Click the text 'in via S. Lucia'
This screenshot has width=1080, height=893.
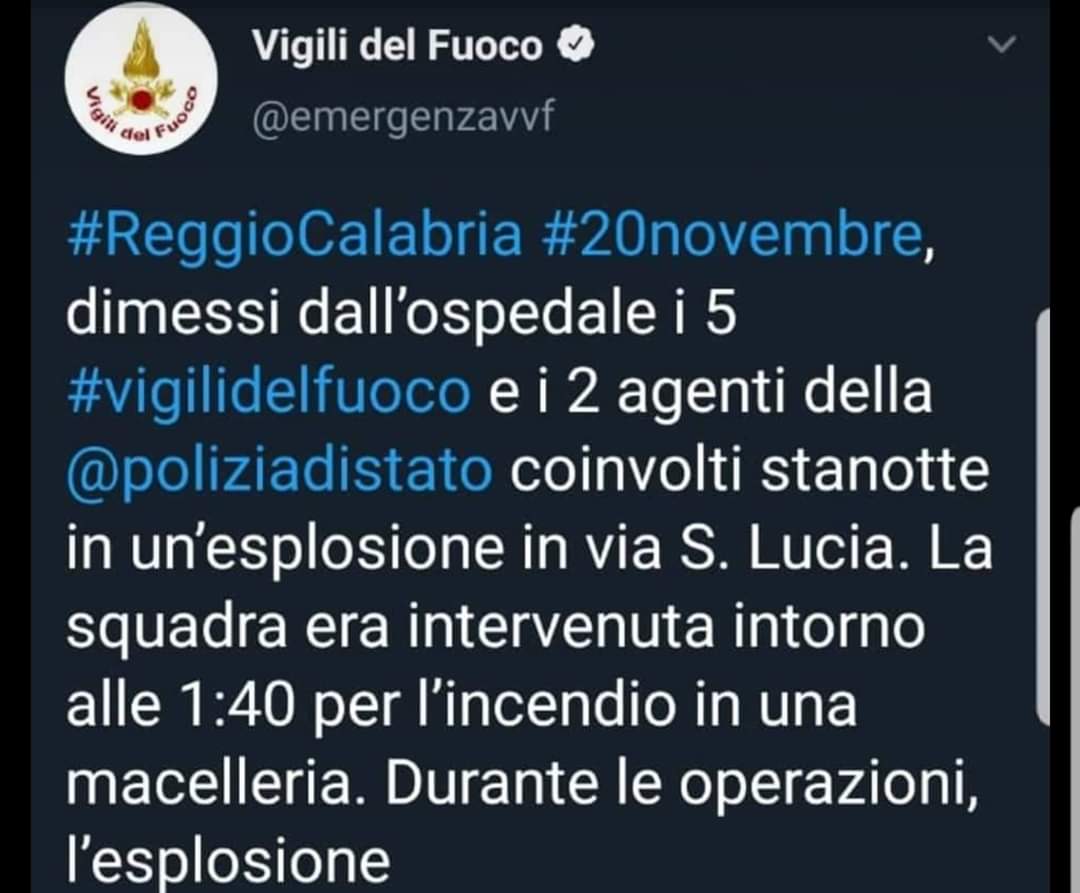click(x=712, y=549)
